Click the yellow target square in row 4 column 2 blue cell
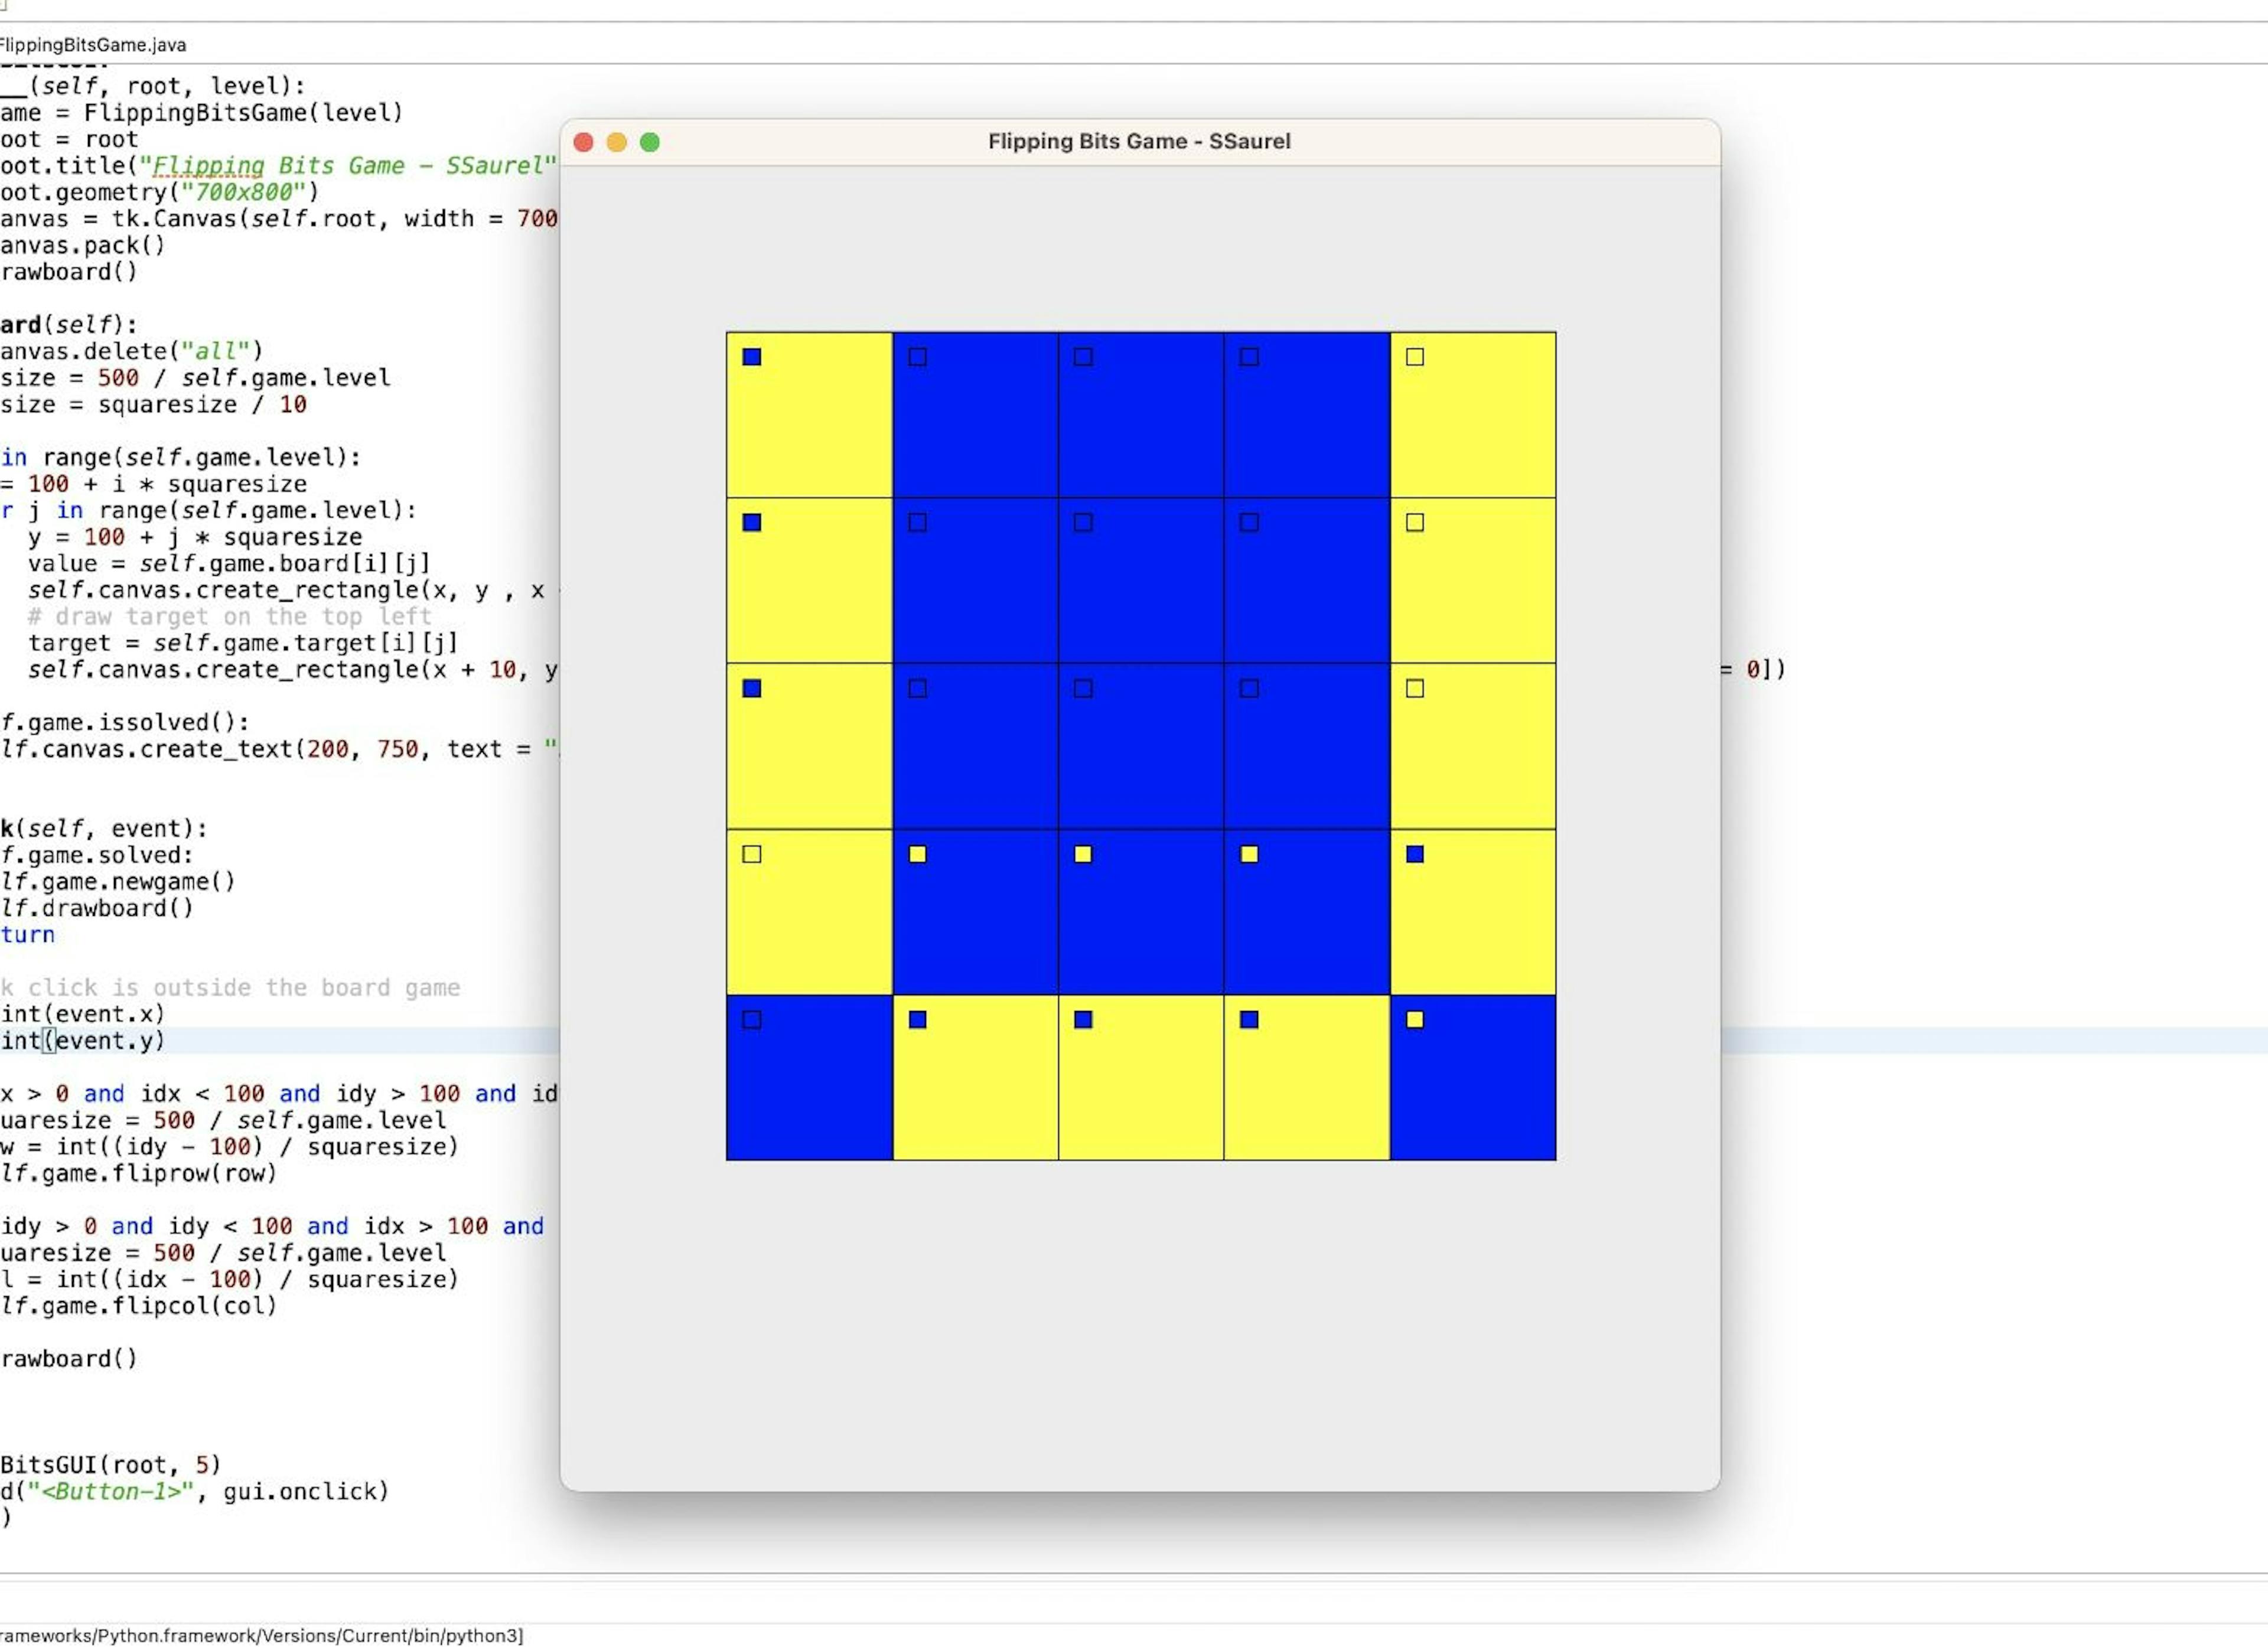 click(x=918, y=853)
